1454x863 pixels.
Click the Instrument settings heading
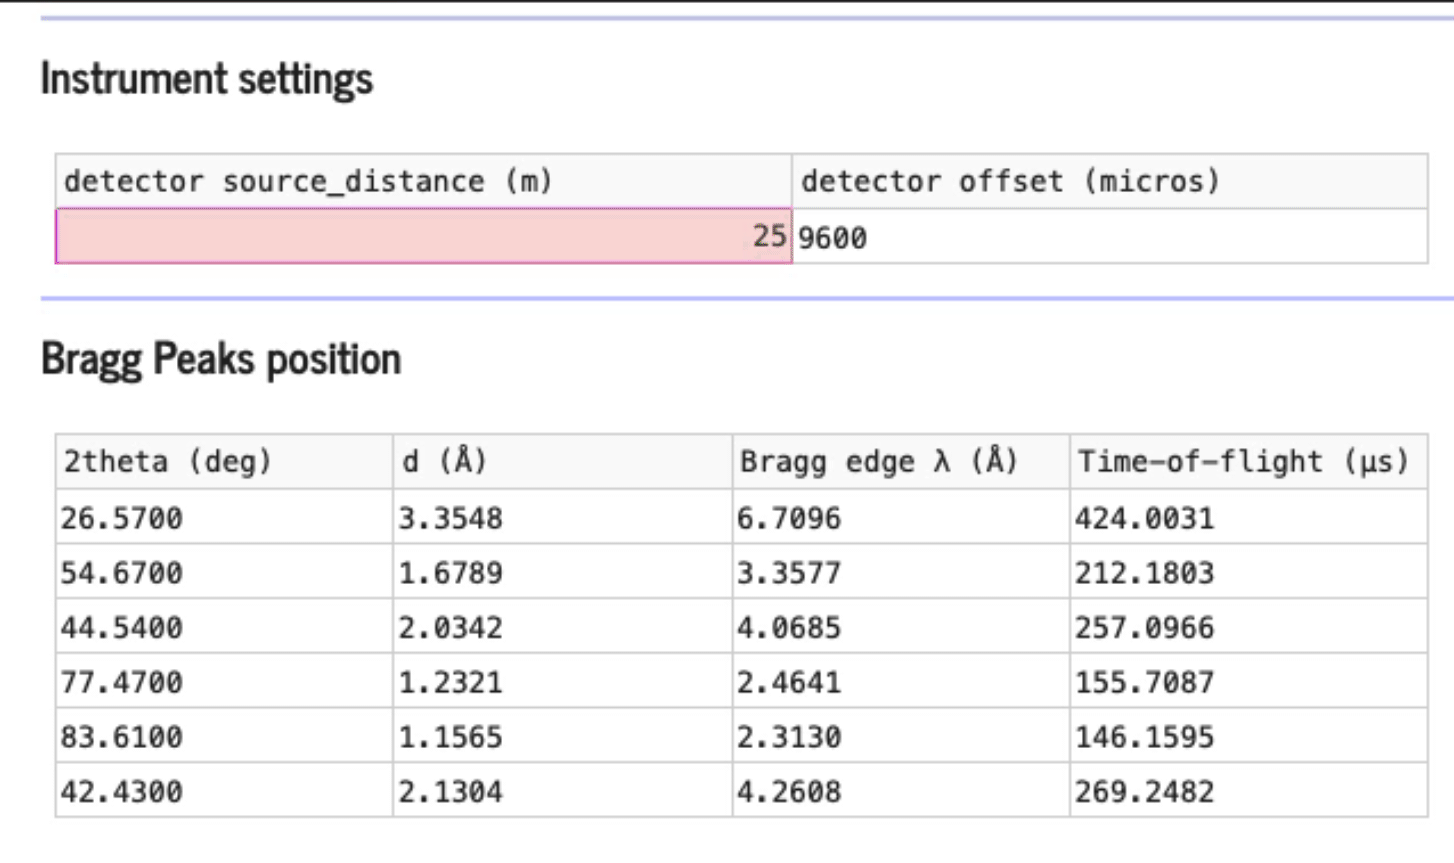coord(207,79)
